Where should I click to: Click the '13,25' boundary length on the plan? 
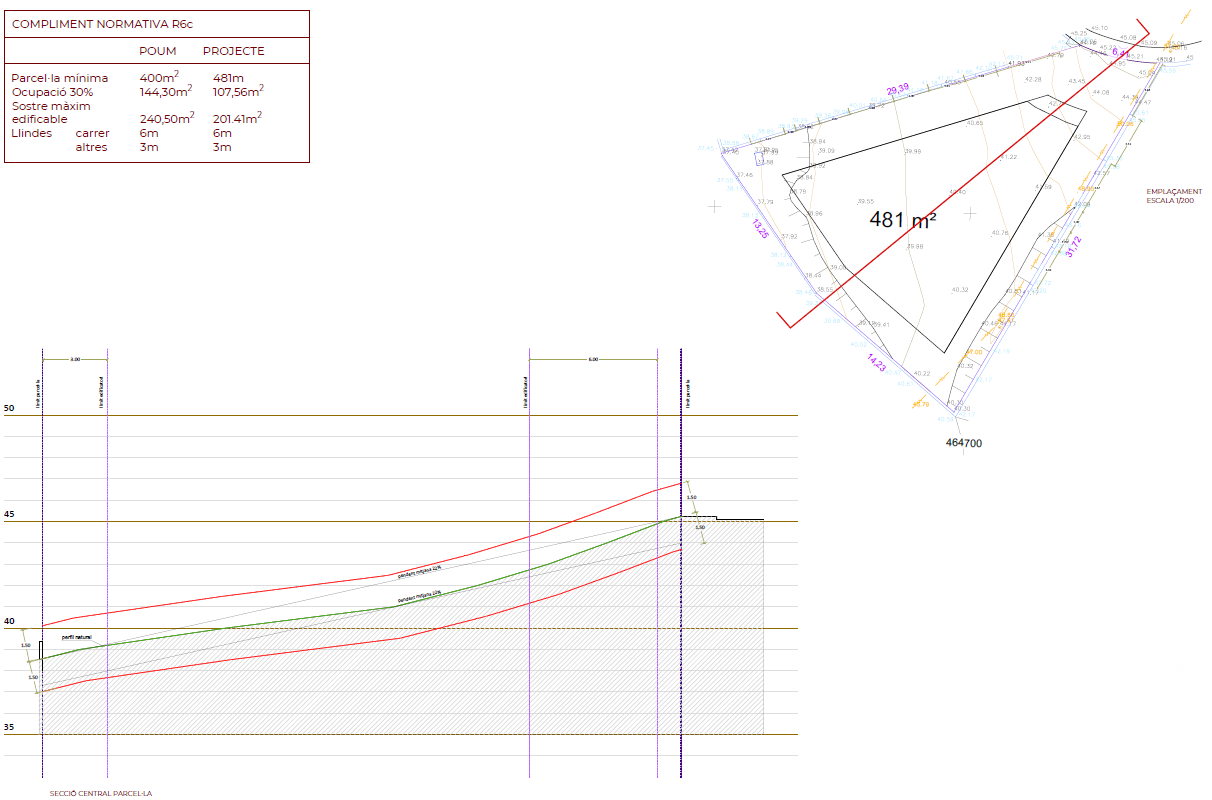click(760, 229)
